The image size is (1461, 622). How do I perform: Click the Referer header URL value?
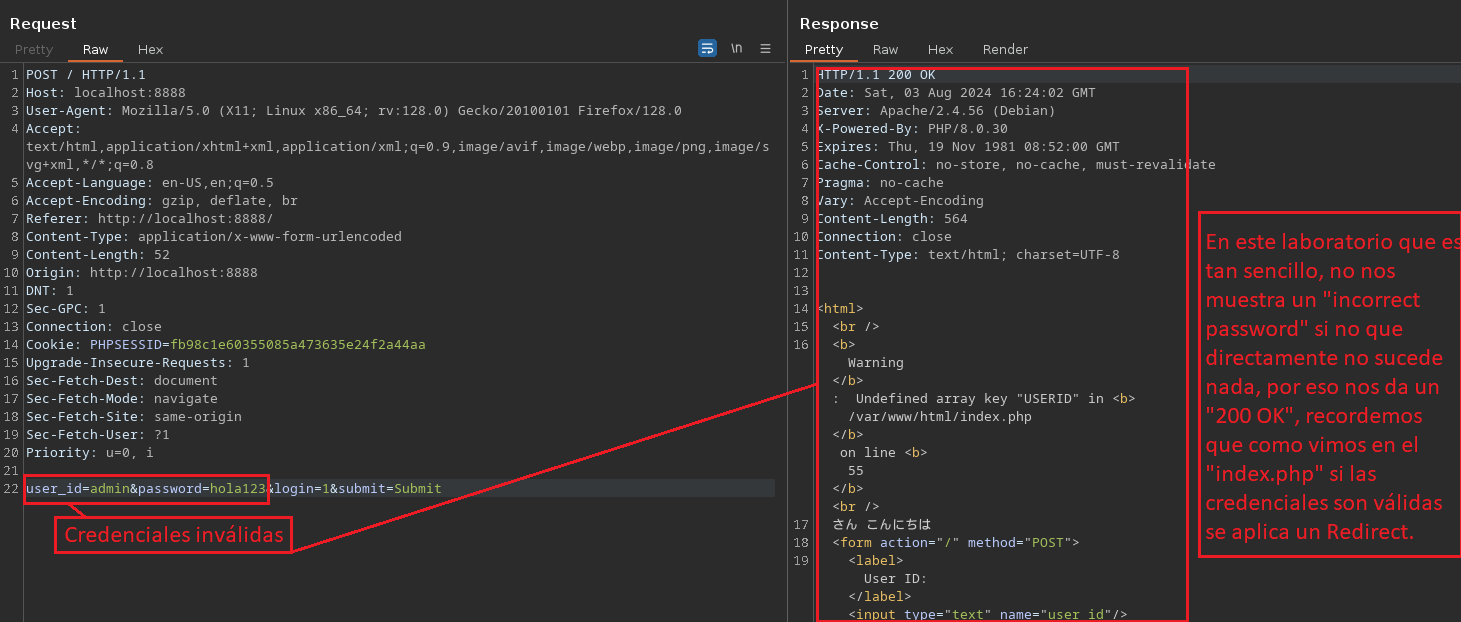click(185, 219)
